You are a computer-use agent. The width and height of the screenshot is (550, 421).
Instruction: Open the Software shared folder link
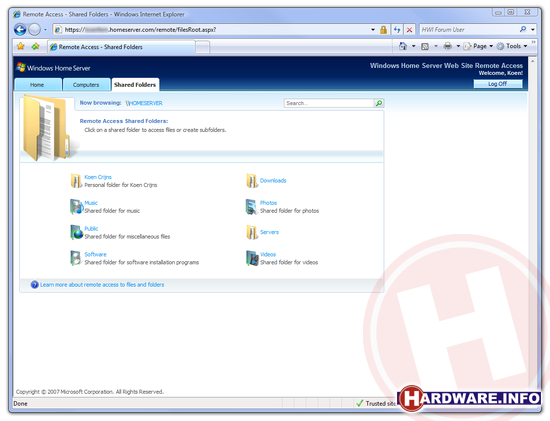(95, 254)
